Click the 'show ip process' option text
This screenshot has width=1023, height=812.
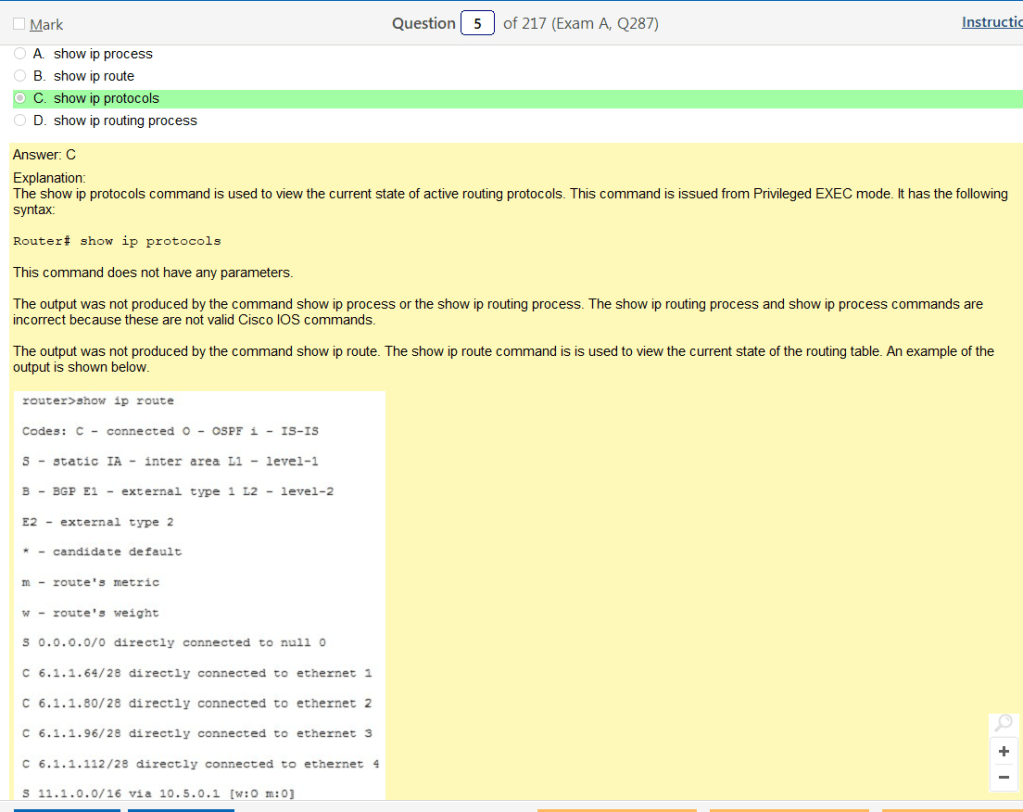point(103,54)
